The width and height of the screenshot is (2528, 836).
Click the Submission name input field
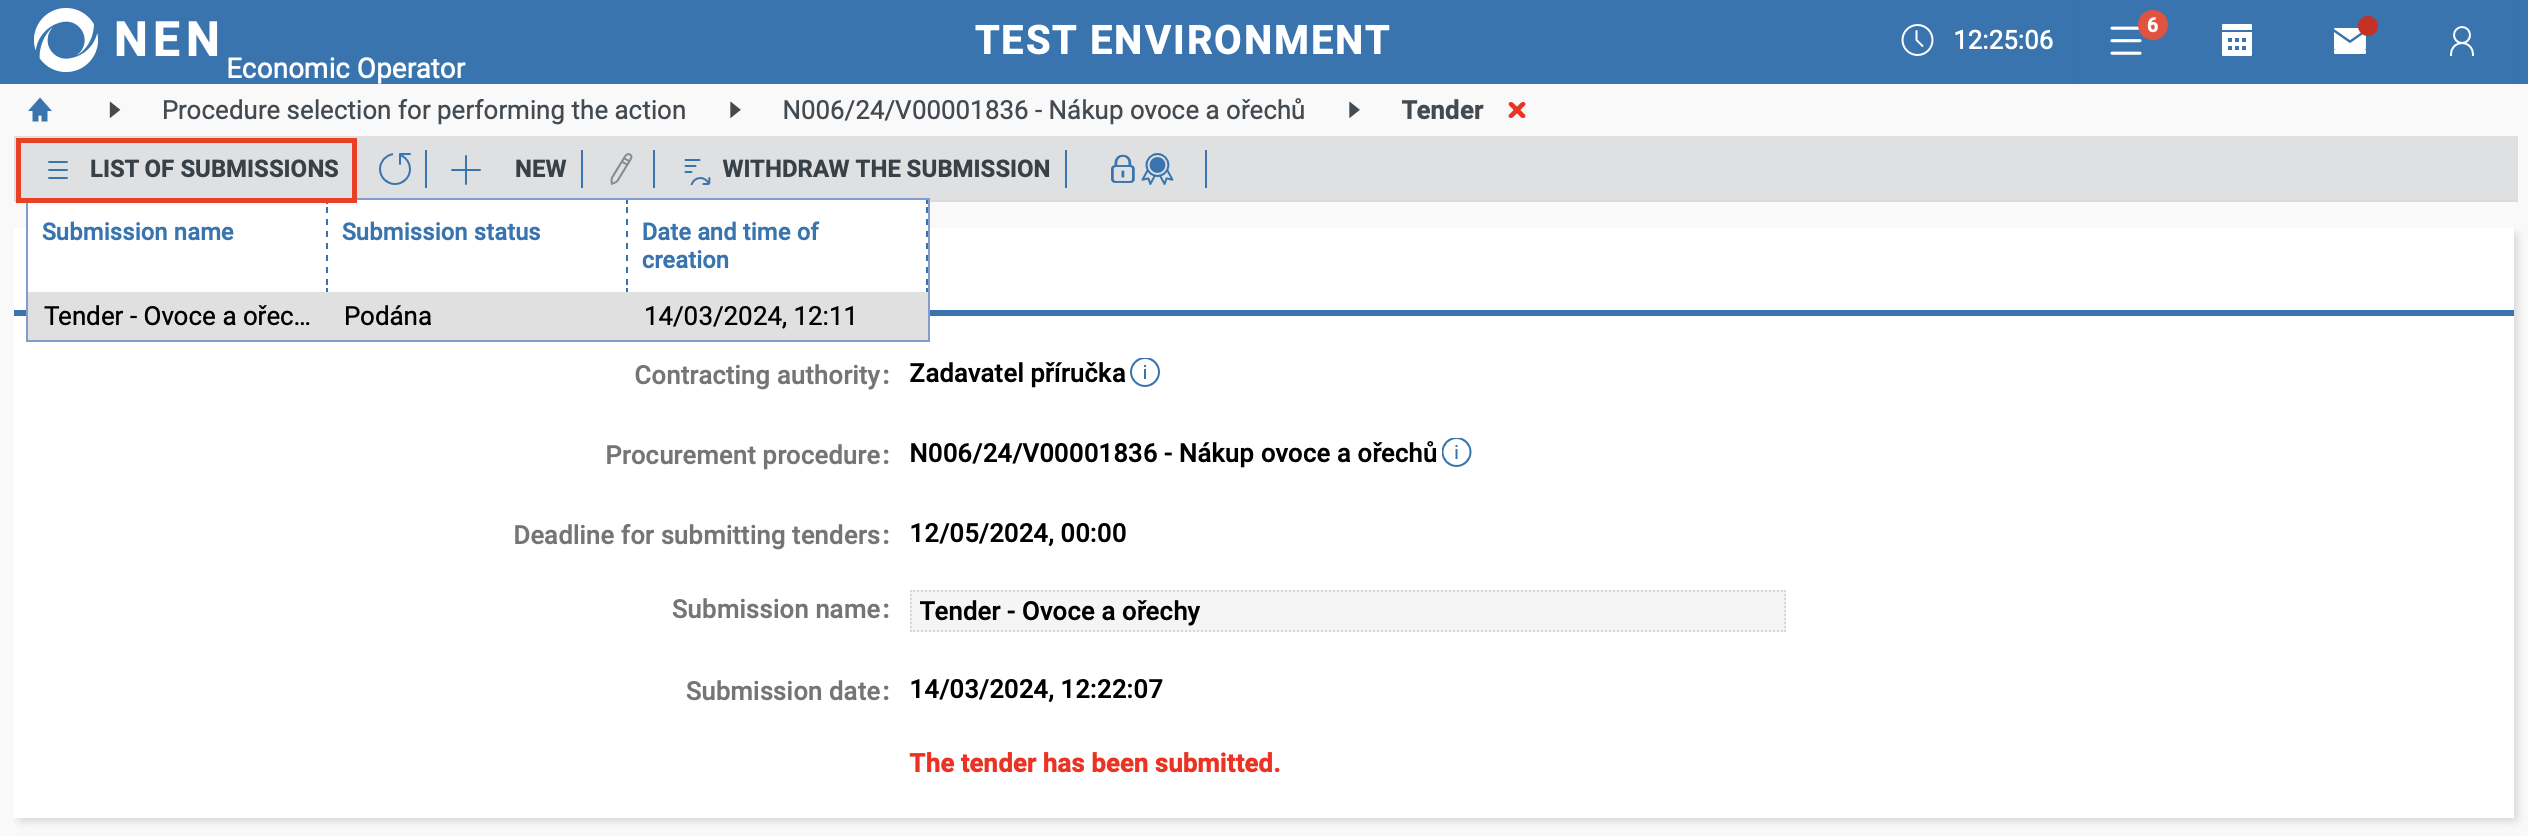coord(1346,611)
